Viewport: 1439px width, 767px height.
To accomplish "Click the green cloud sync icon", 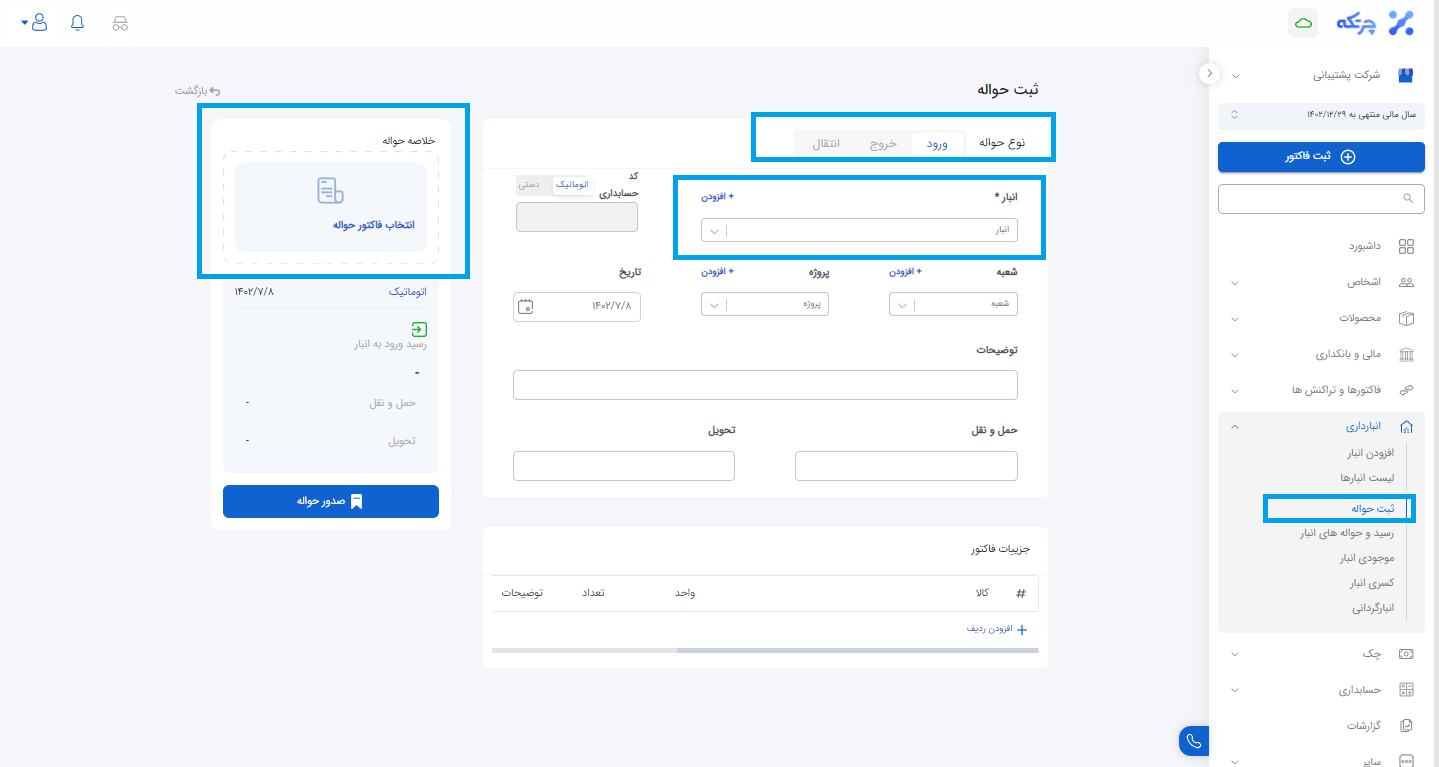I will [1302, 23].
